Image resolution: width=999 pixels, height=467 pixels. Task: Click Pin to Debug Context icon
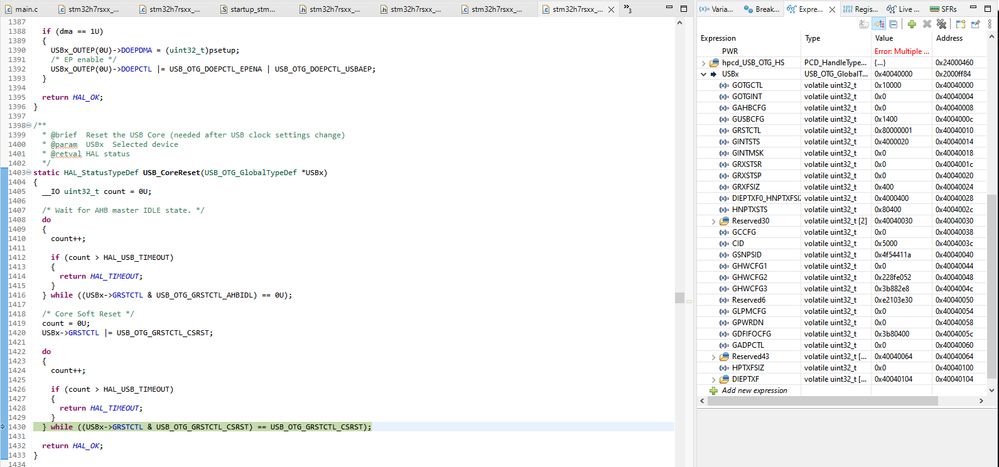(x=975, y=24)
